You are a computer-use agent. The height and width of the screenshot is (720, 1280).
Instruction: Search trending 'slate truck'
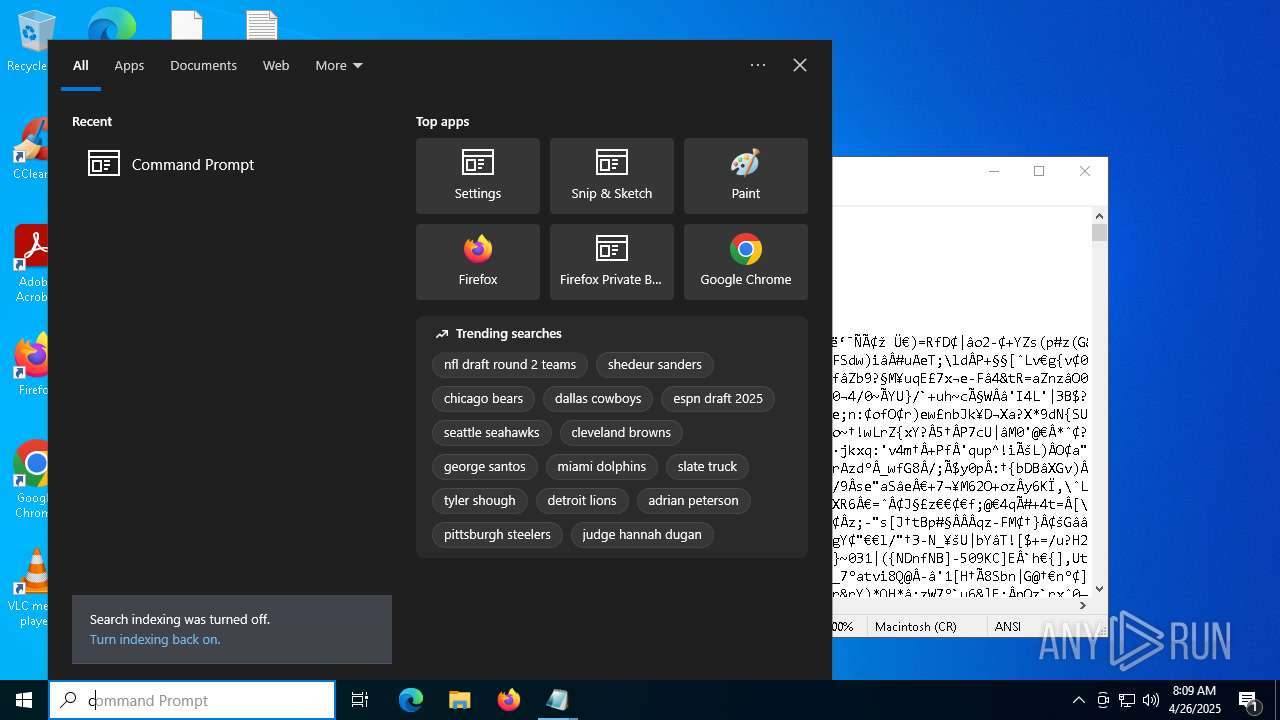point(707,467)
